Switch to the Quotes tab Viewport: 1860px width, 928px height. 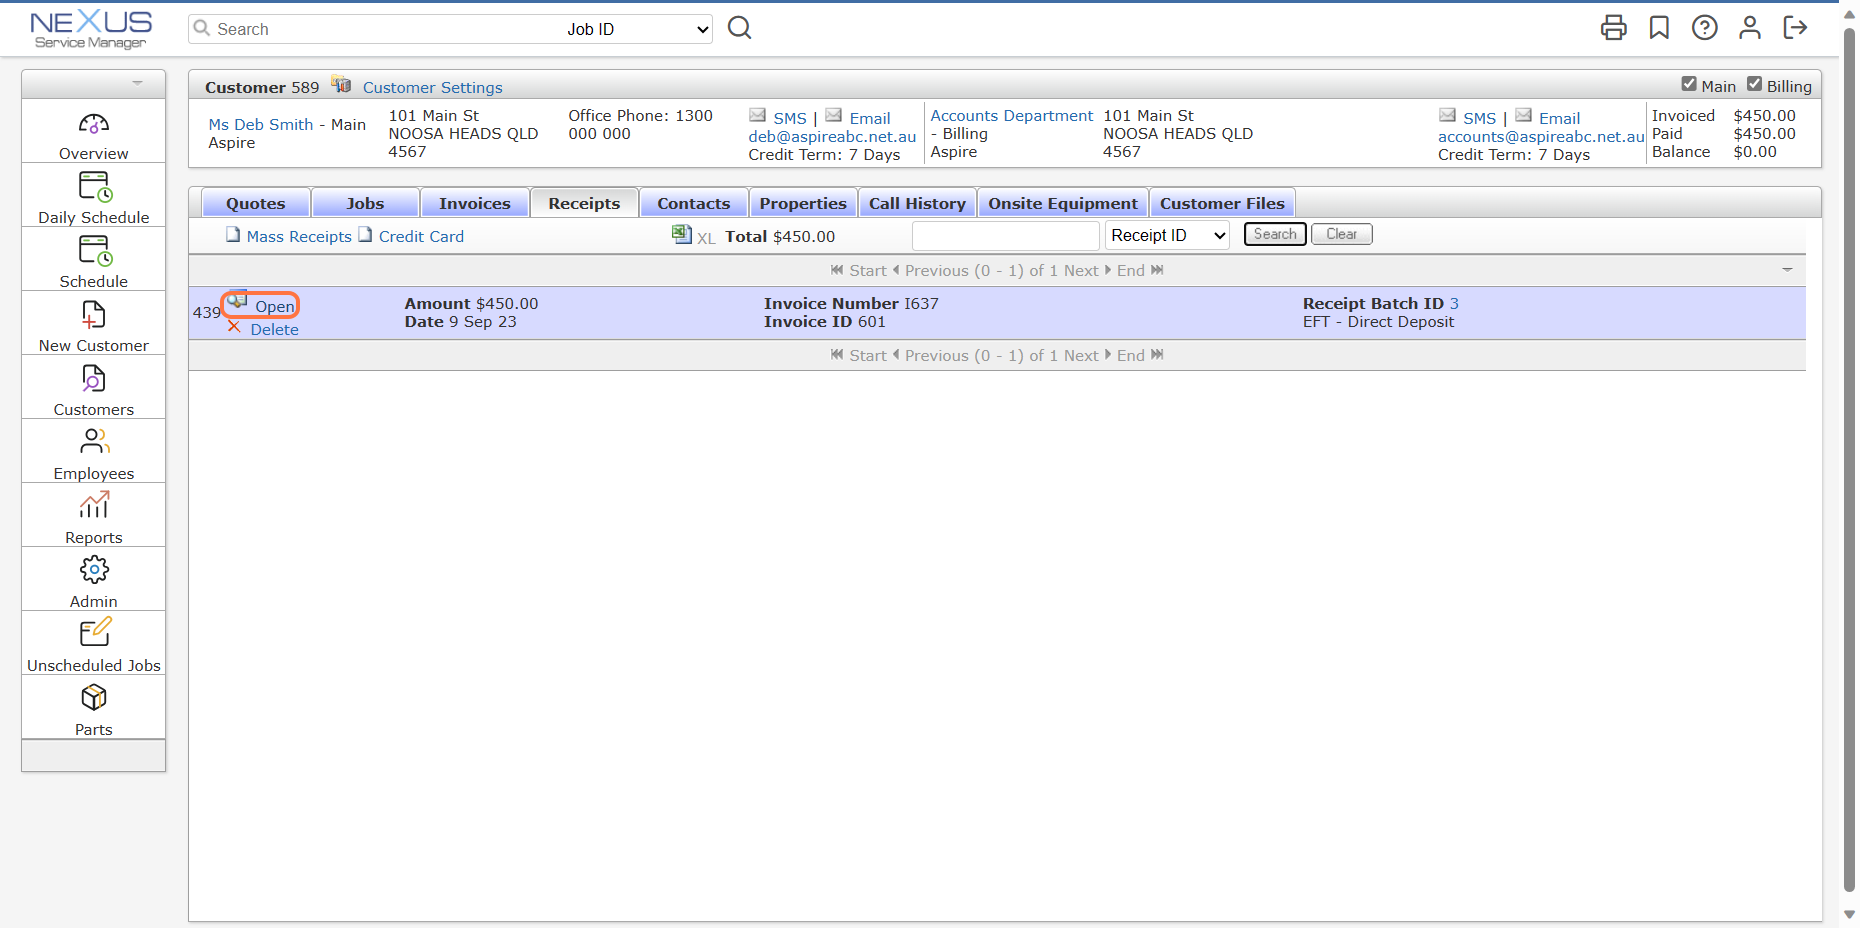pos(256,203)
